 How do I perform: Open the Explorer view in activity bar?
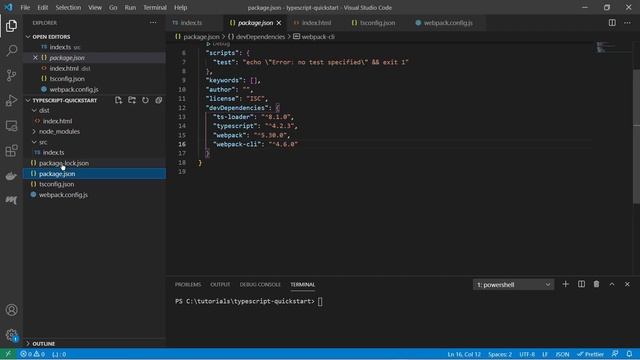(x=11, y=26)
